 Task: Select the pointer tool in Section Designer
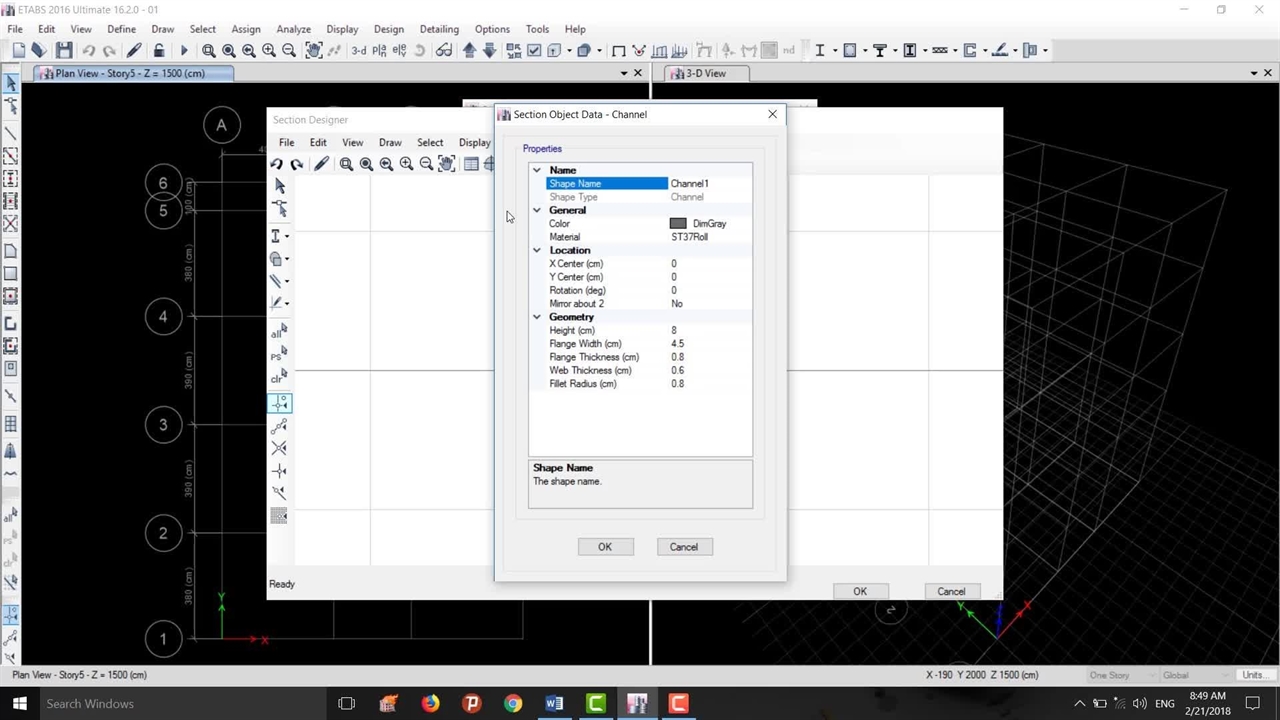click(x=279, y=186)
